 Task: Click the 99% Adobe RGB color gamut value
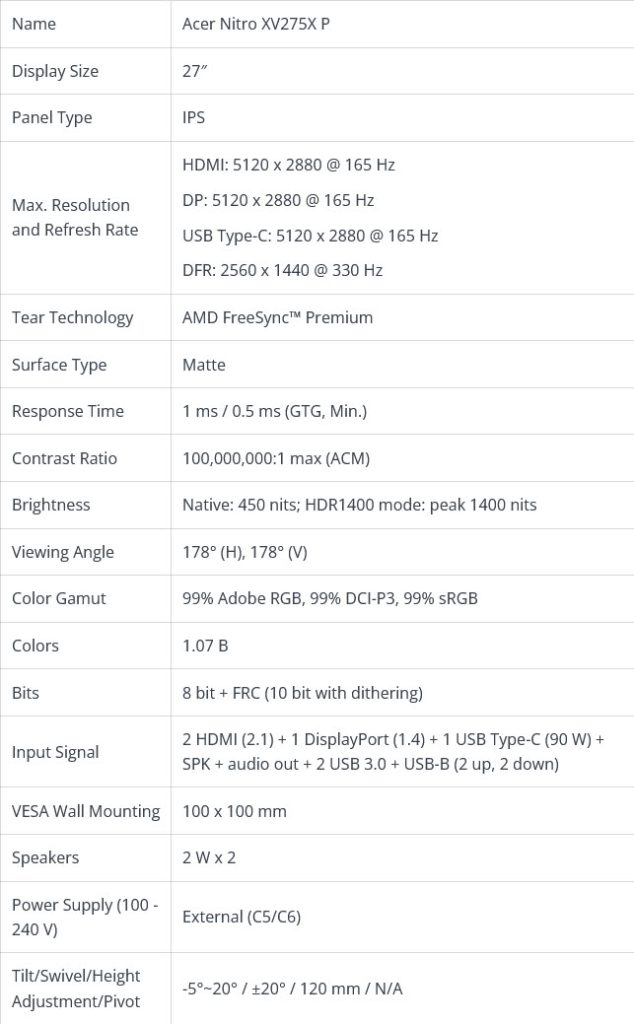click(330, 598)
